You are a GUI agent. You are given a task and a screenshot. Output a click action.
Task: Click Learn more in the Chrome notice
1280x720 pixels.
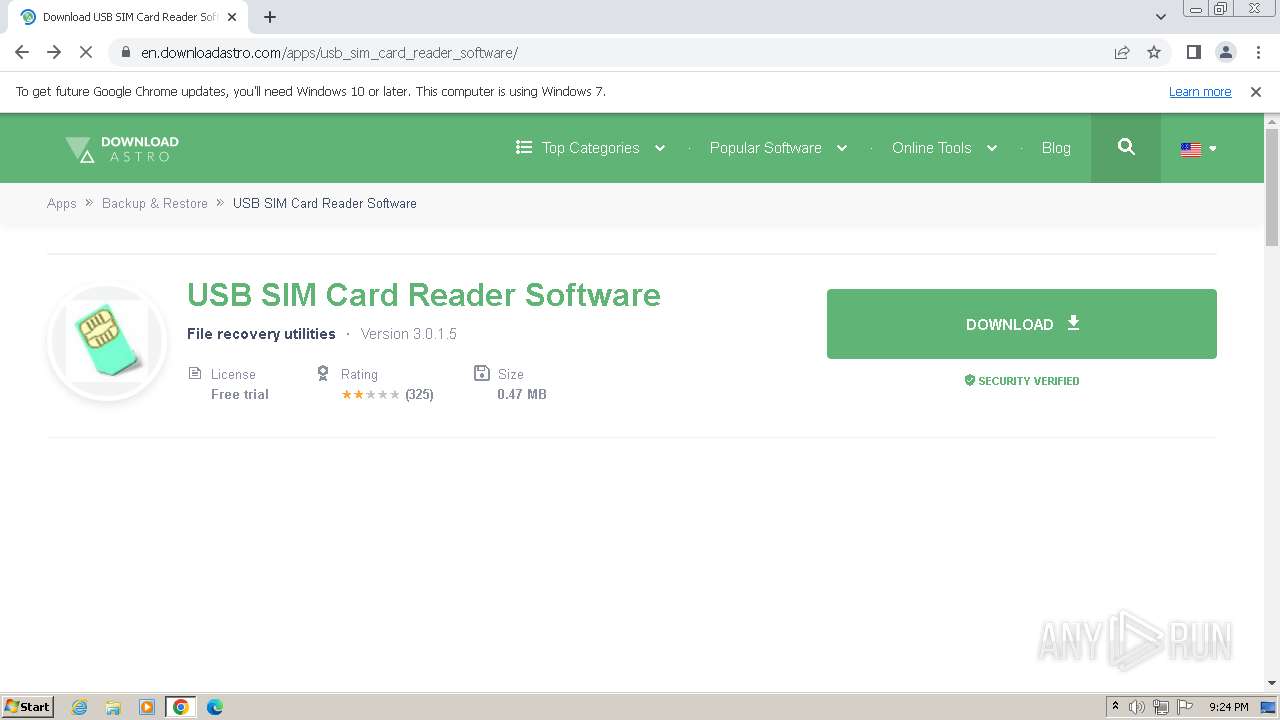pyautogui.click(x=1200, y=92)
